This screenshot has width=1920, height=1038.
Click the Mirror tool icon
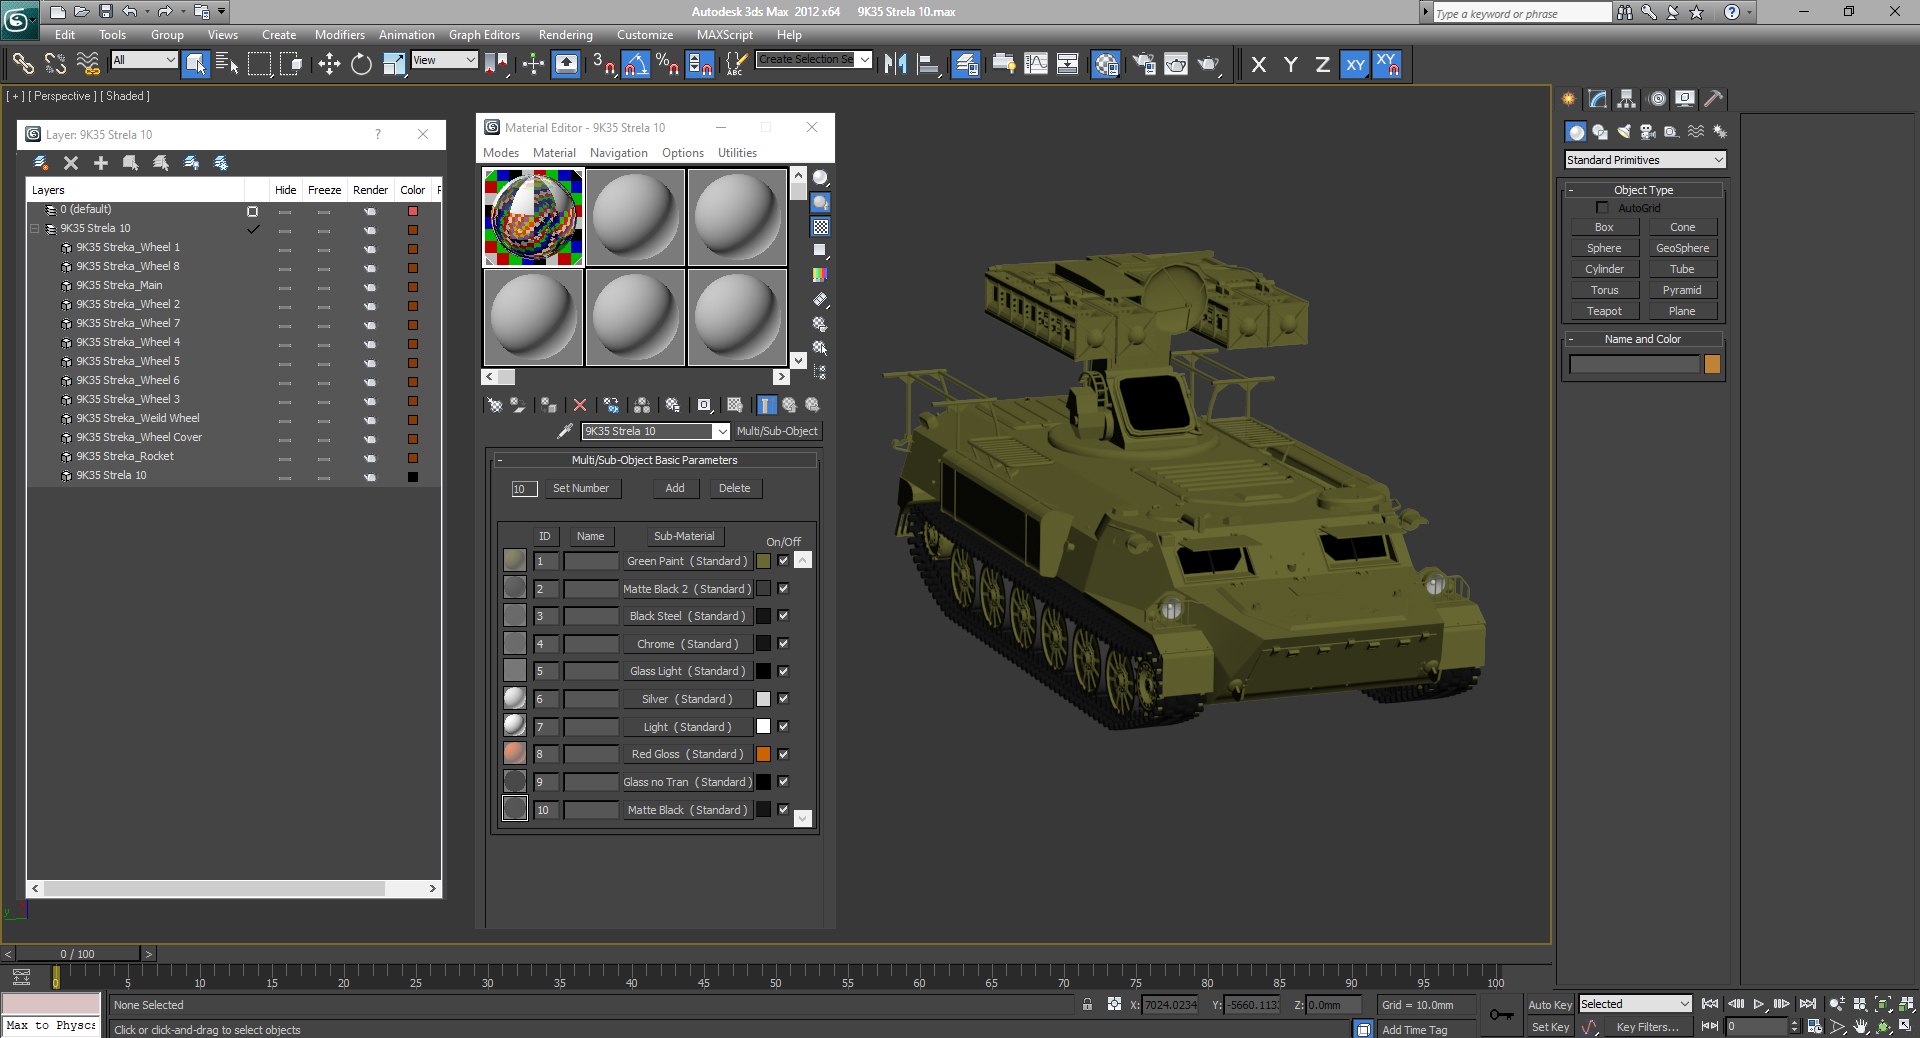895,64
